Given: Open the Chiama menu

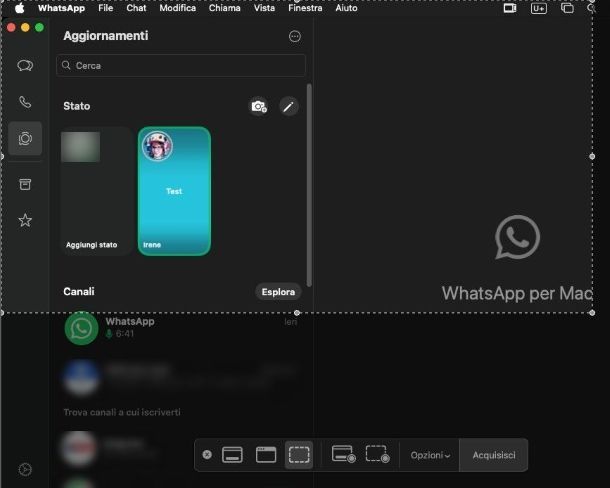Looking at the screenshot, I should pos(224,8).
